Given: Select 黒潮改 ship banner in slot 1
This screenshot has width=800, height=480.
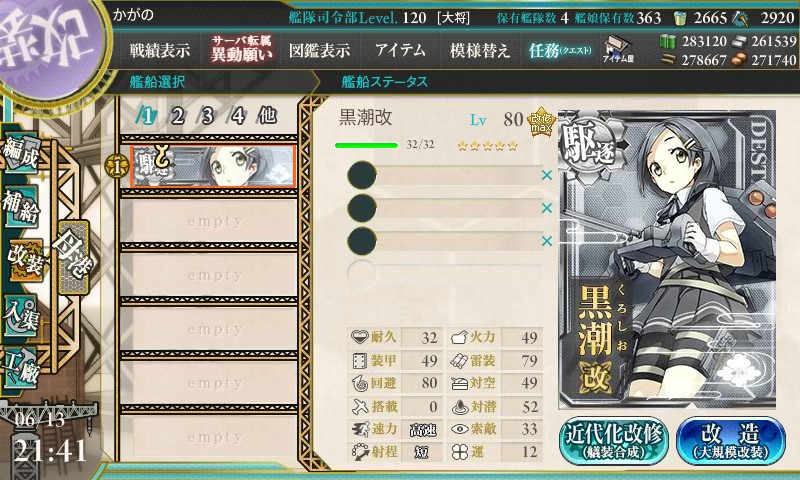Looking at the screenshot, I should [x=213, y=166].
